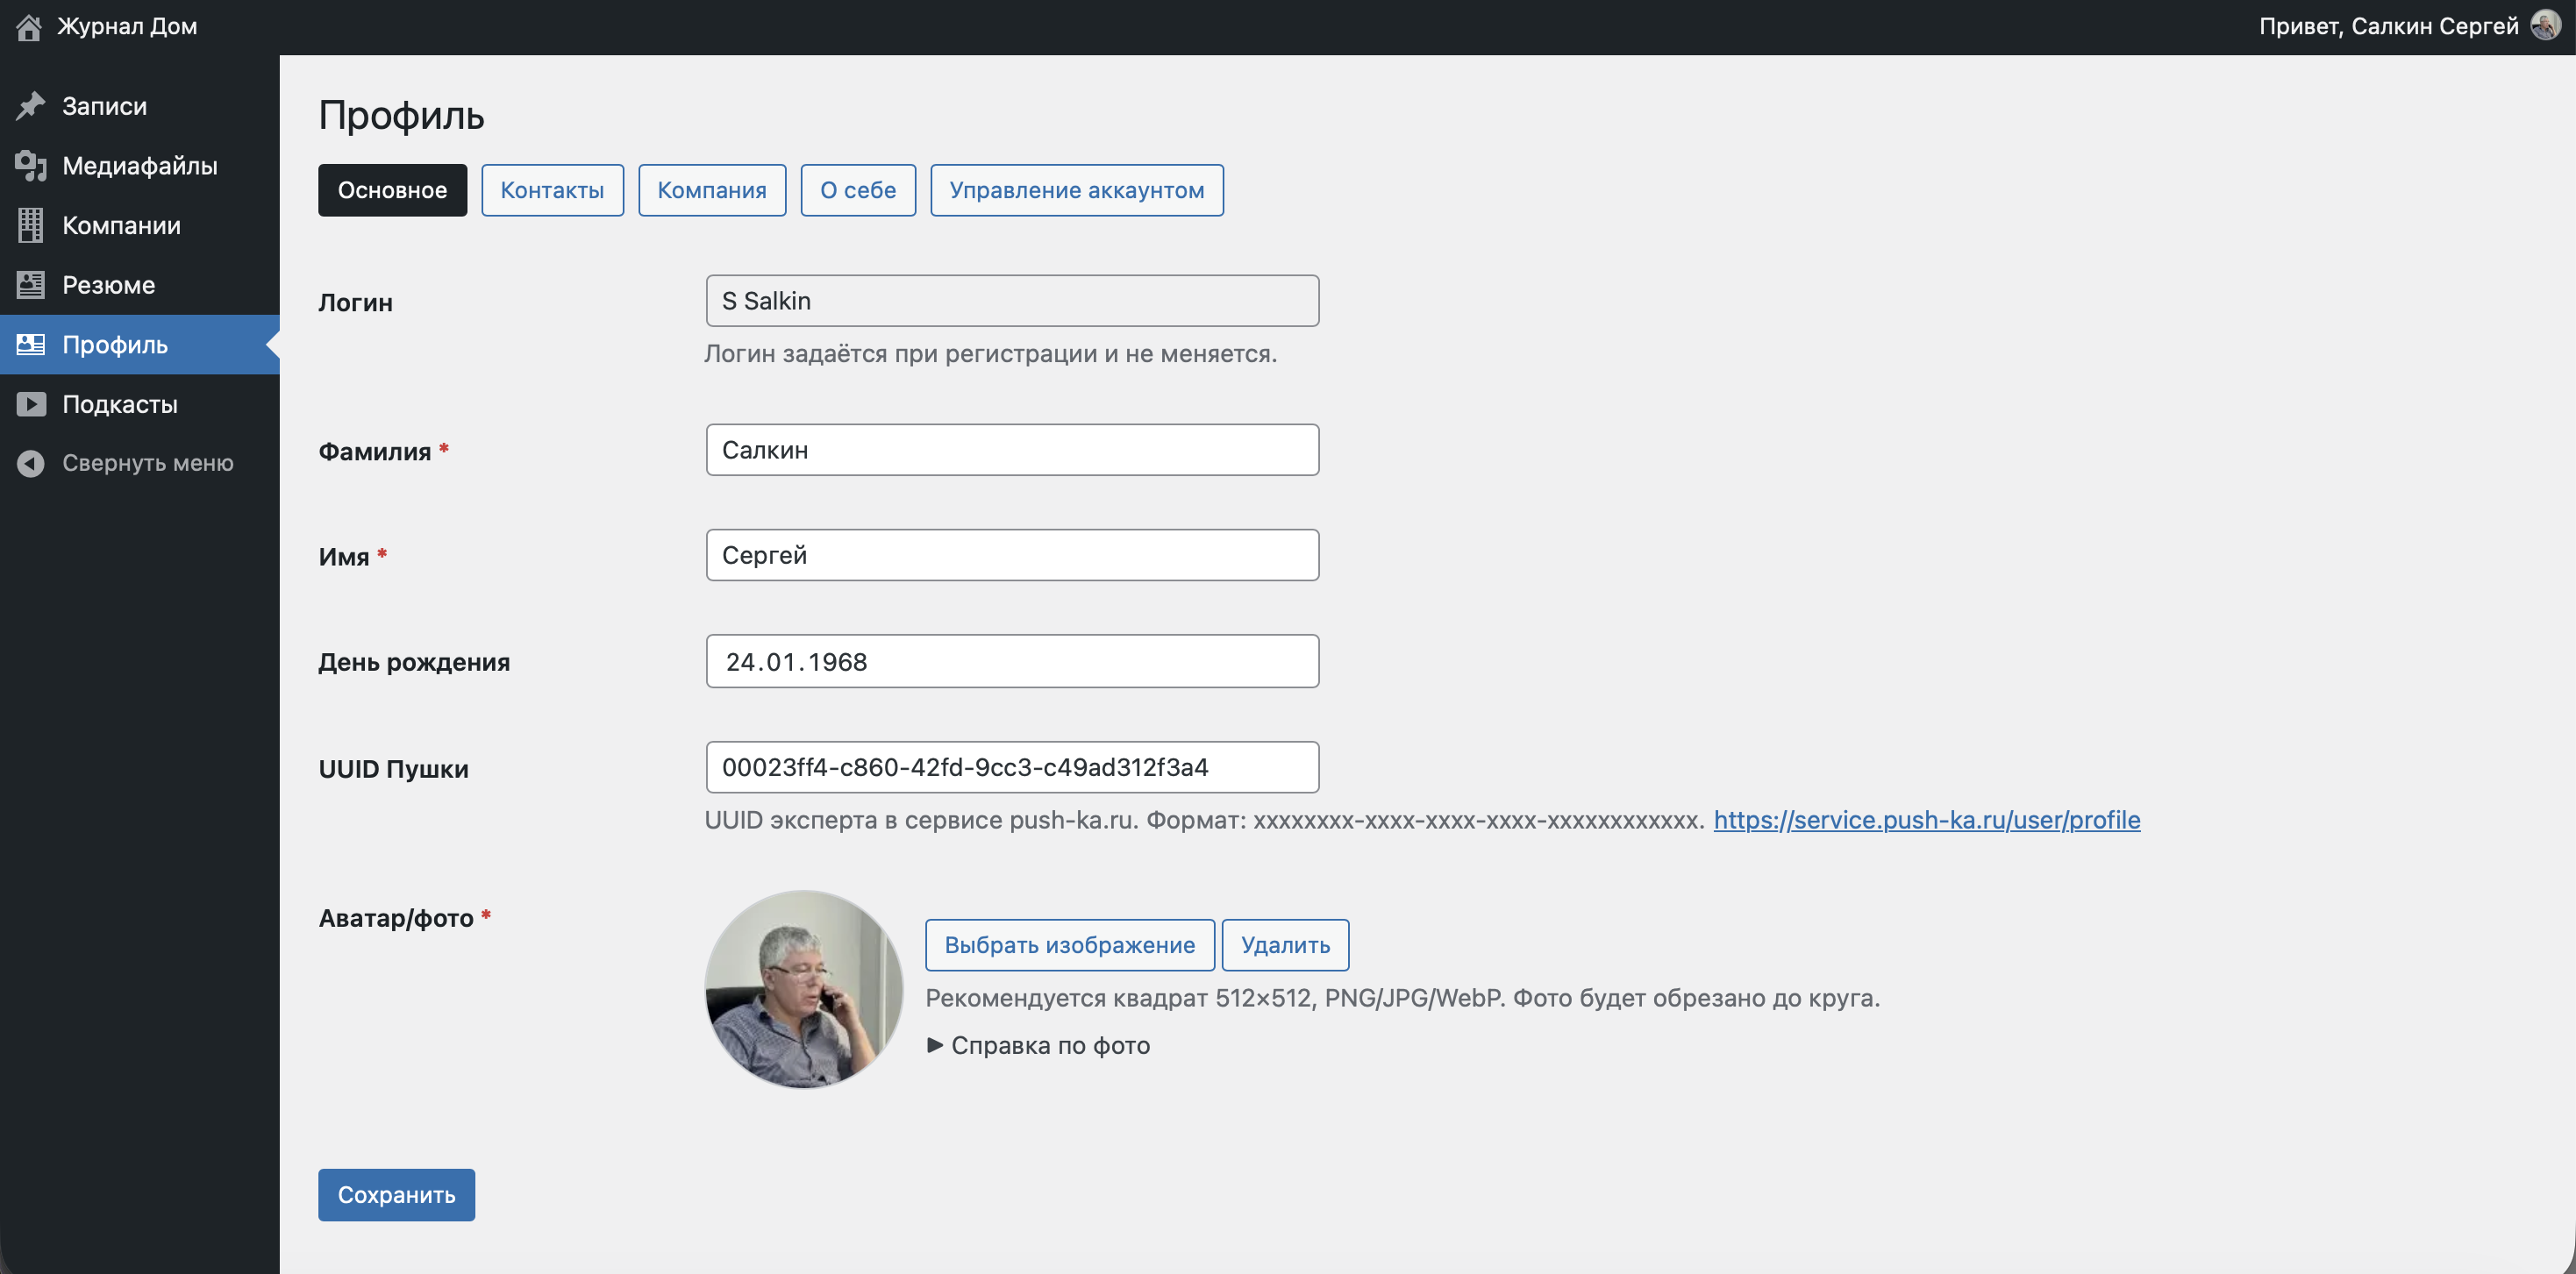The width and height of the screenshot is (2576, 1274).
Task: Remove the avatar with the Удалить button
Action: [1284, 945]
